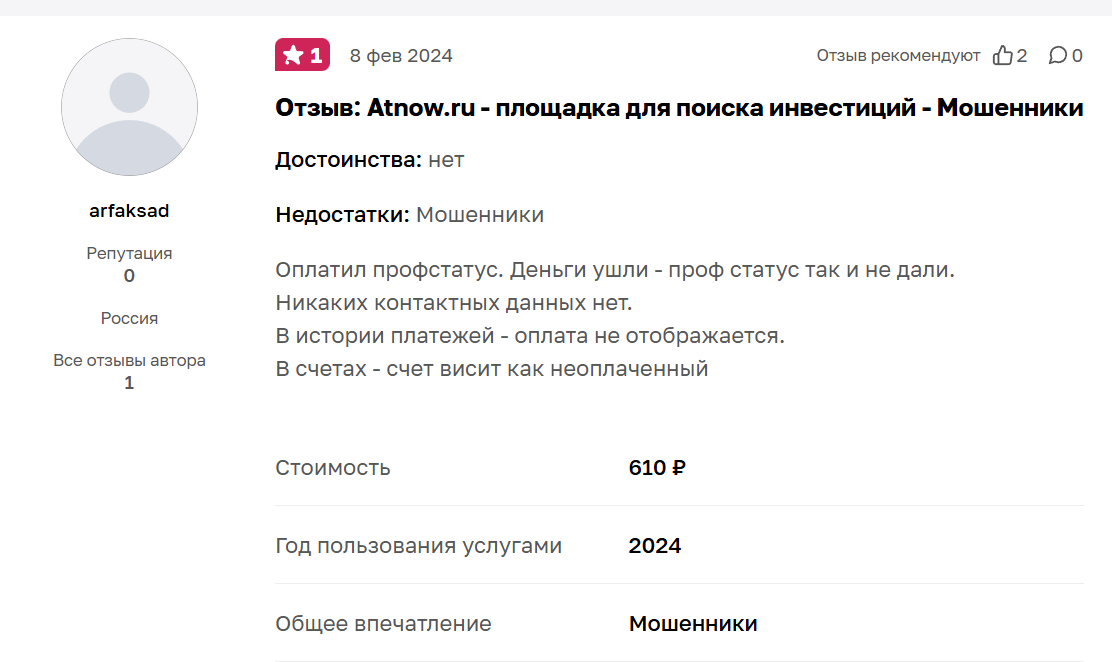
Task: Open arfaksad's user profile
Action: [x=129, y=211]
